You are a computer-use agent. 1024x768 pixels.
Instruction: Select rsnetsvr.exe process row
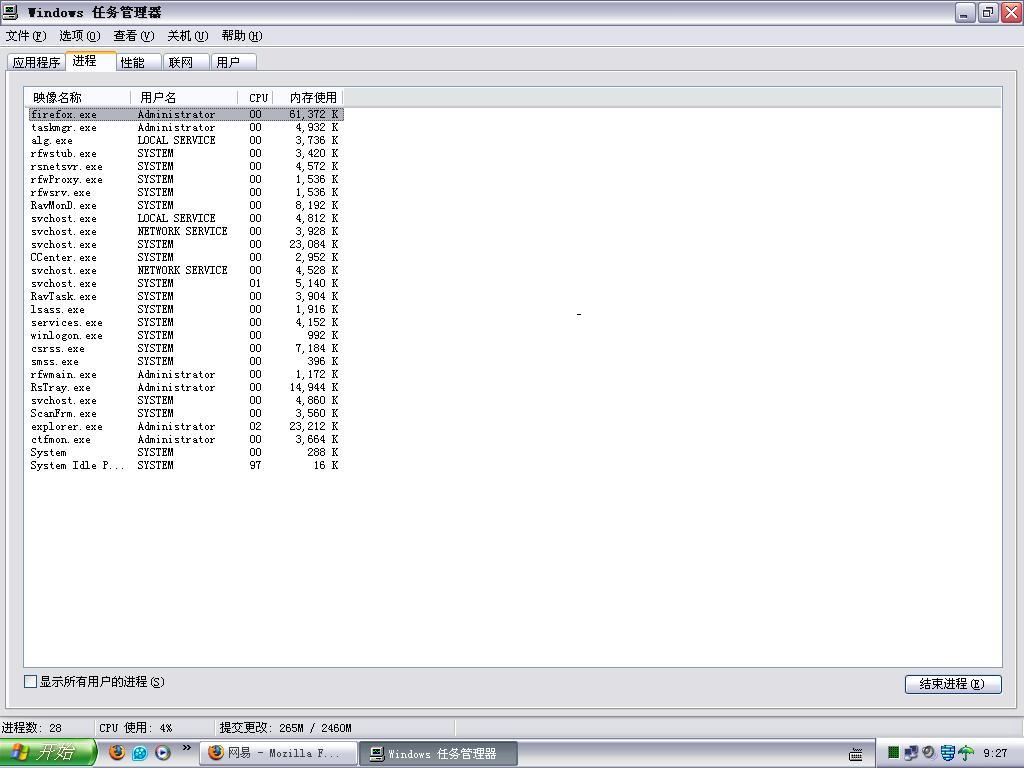186,167
